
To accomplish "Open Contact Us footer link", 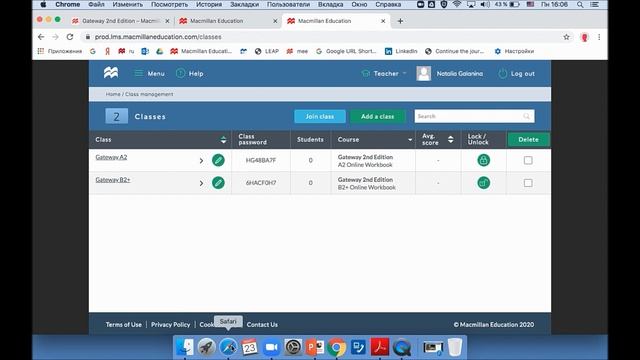I will pyautogui.click(x=262, y=324).
